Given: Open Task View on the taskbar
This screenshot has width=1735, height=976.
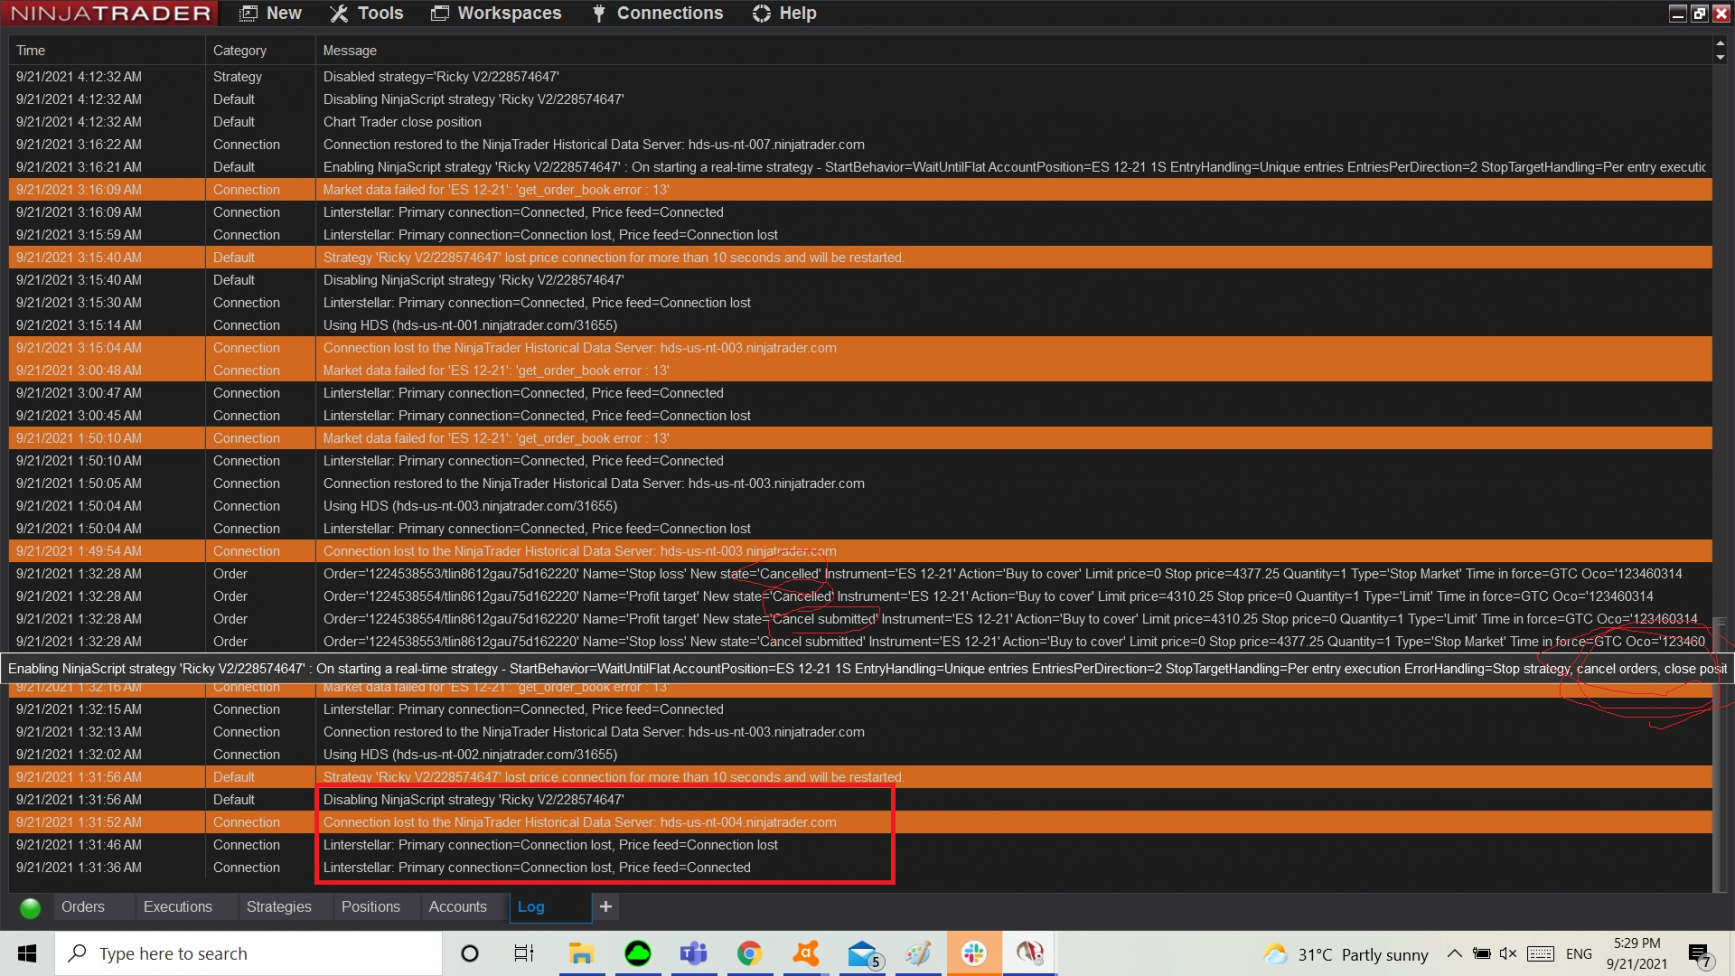Looking at the screenshot, I should 524,954.
